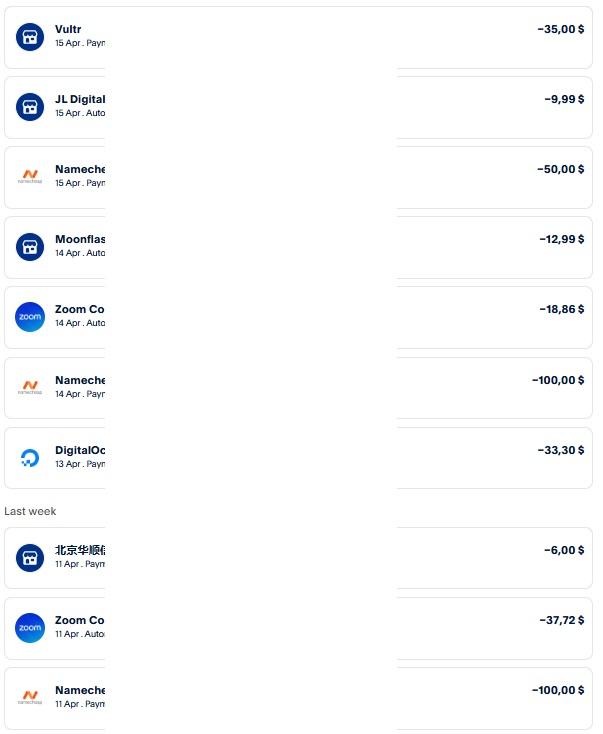
Task: Click the Moonflas merchant store icon
Action: [x=30, y=247]
